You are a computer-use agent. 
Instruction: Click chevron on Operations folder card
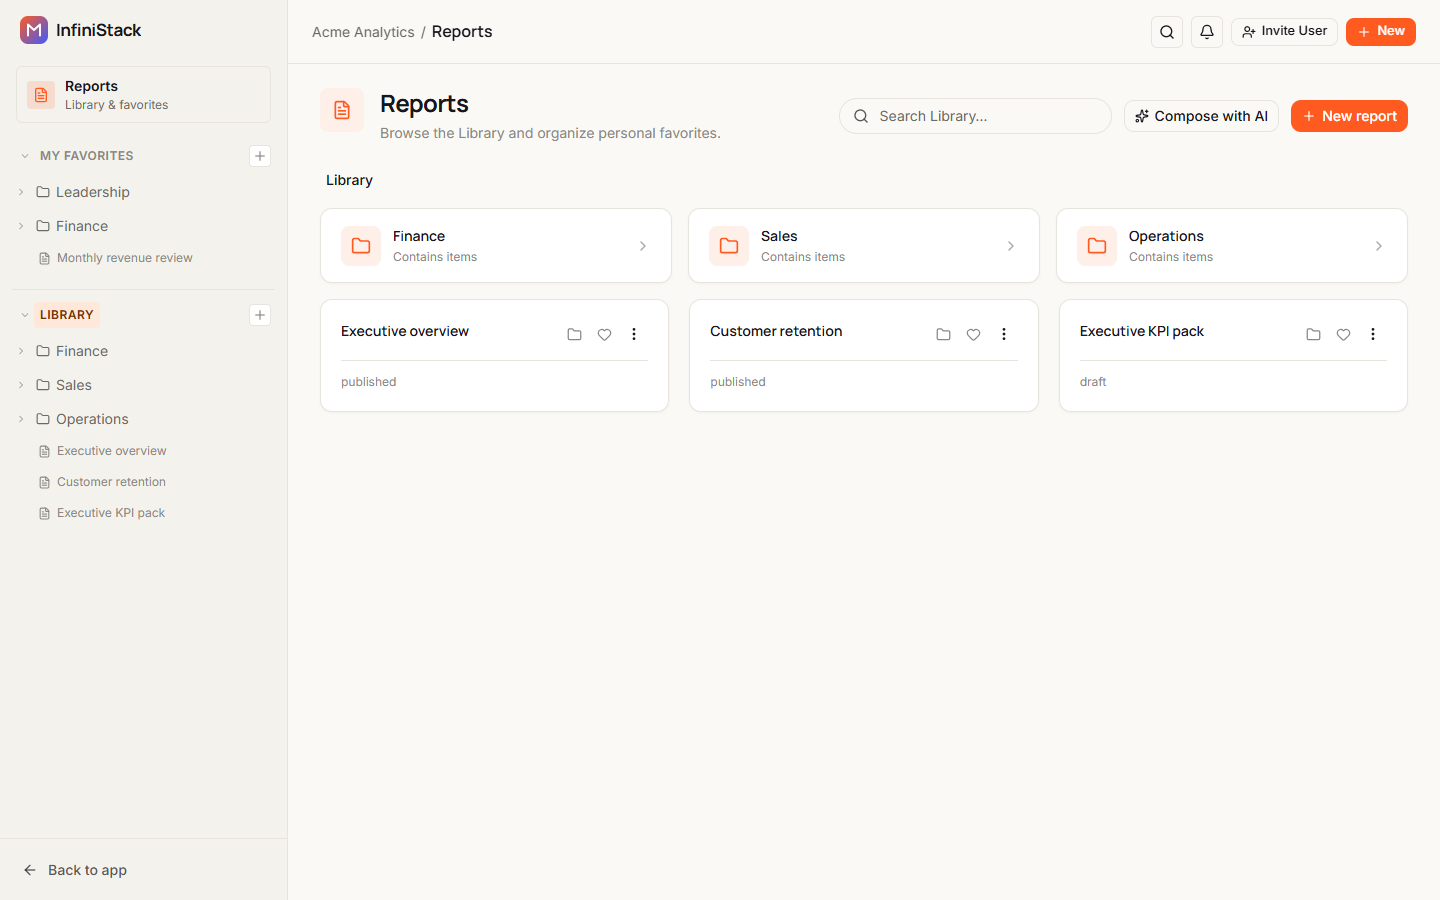point(1379,246)
